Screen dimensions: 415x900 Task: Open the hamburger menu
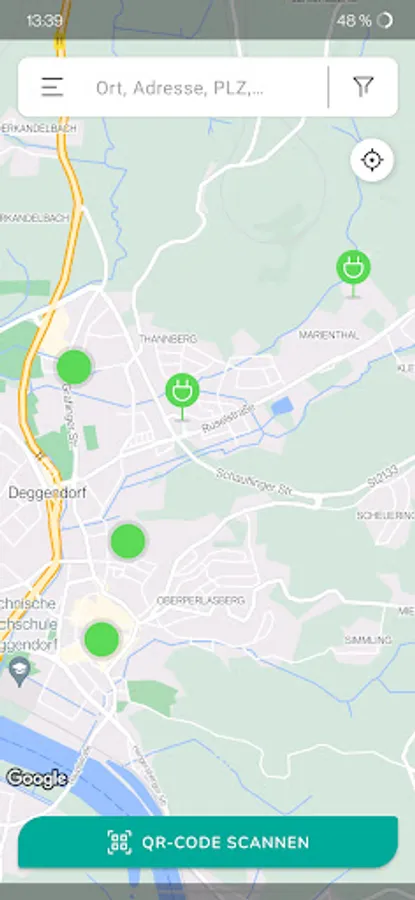pyautogui.click(x=52, y=87)
